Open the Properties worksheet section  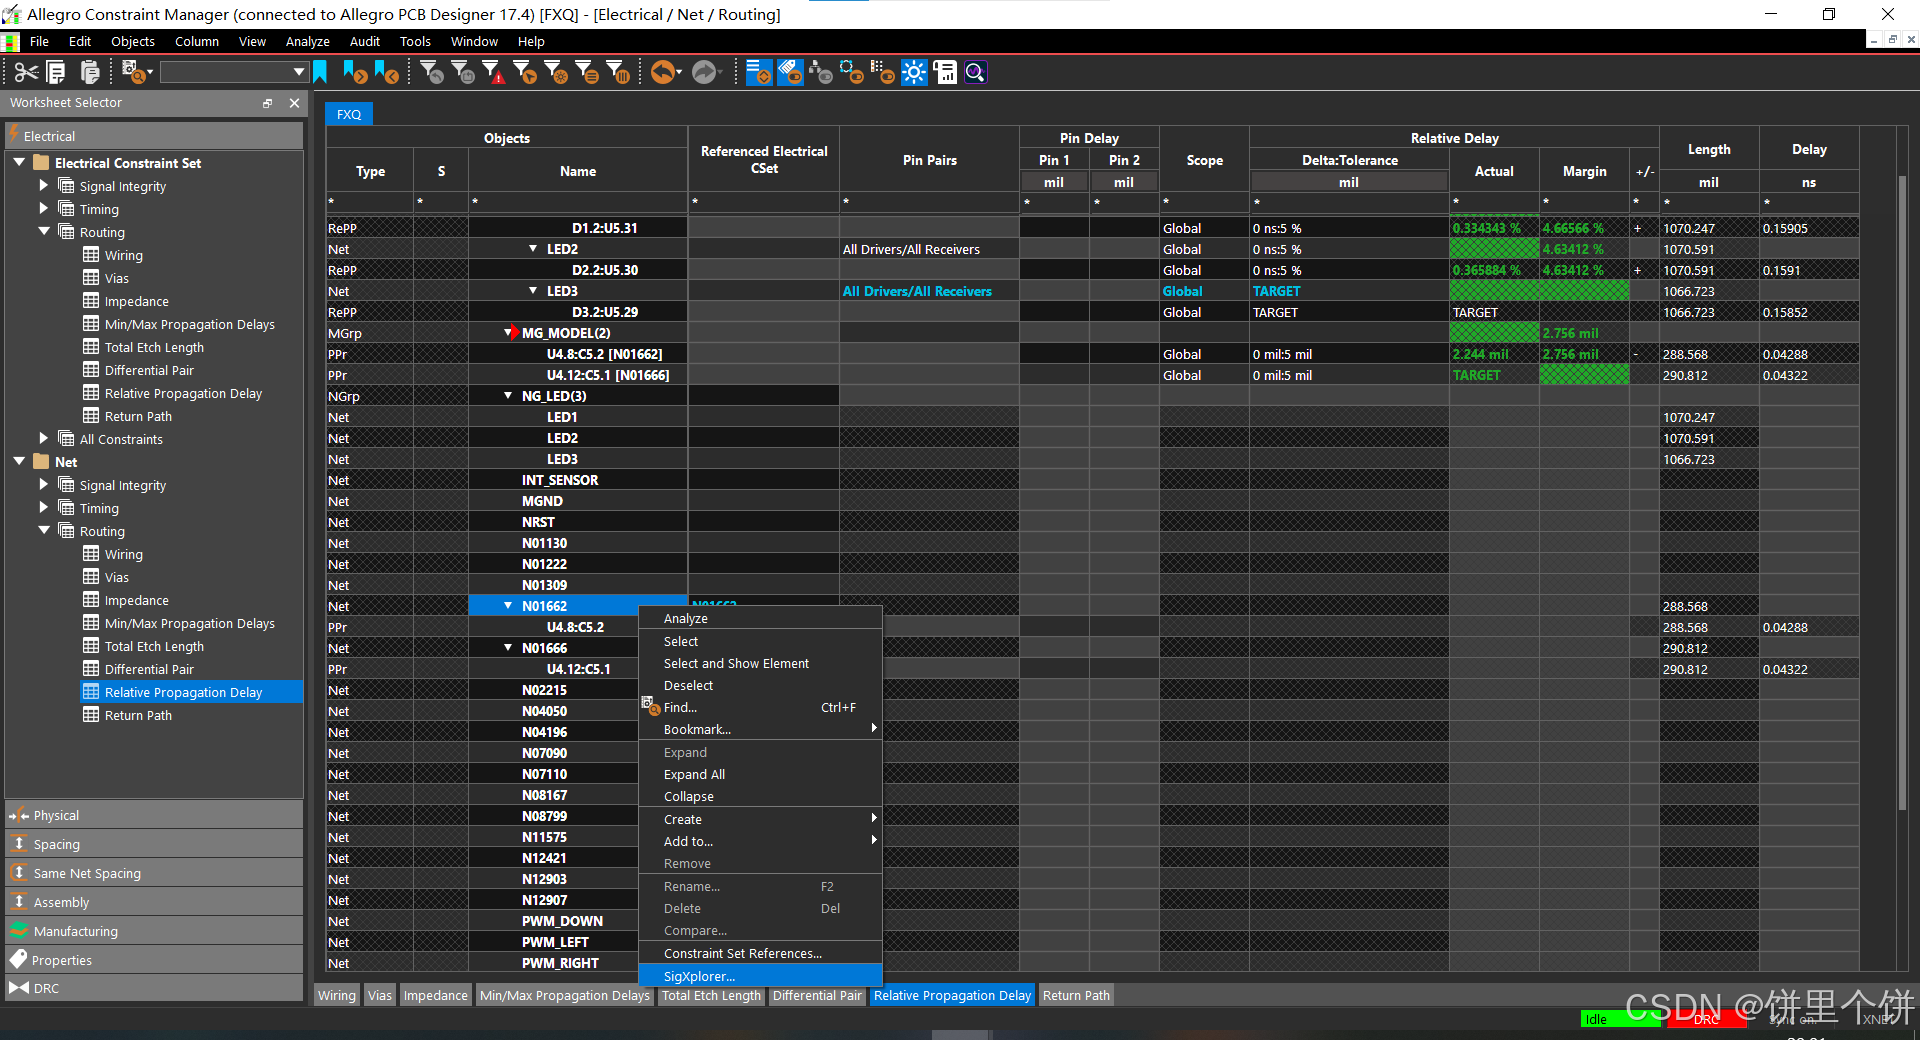(154, 960)
